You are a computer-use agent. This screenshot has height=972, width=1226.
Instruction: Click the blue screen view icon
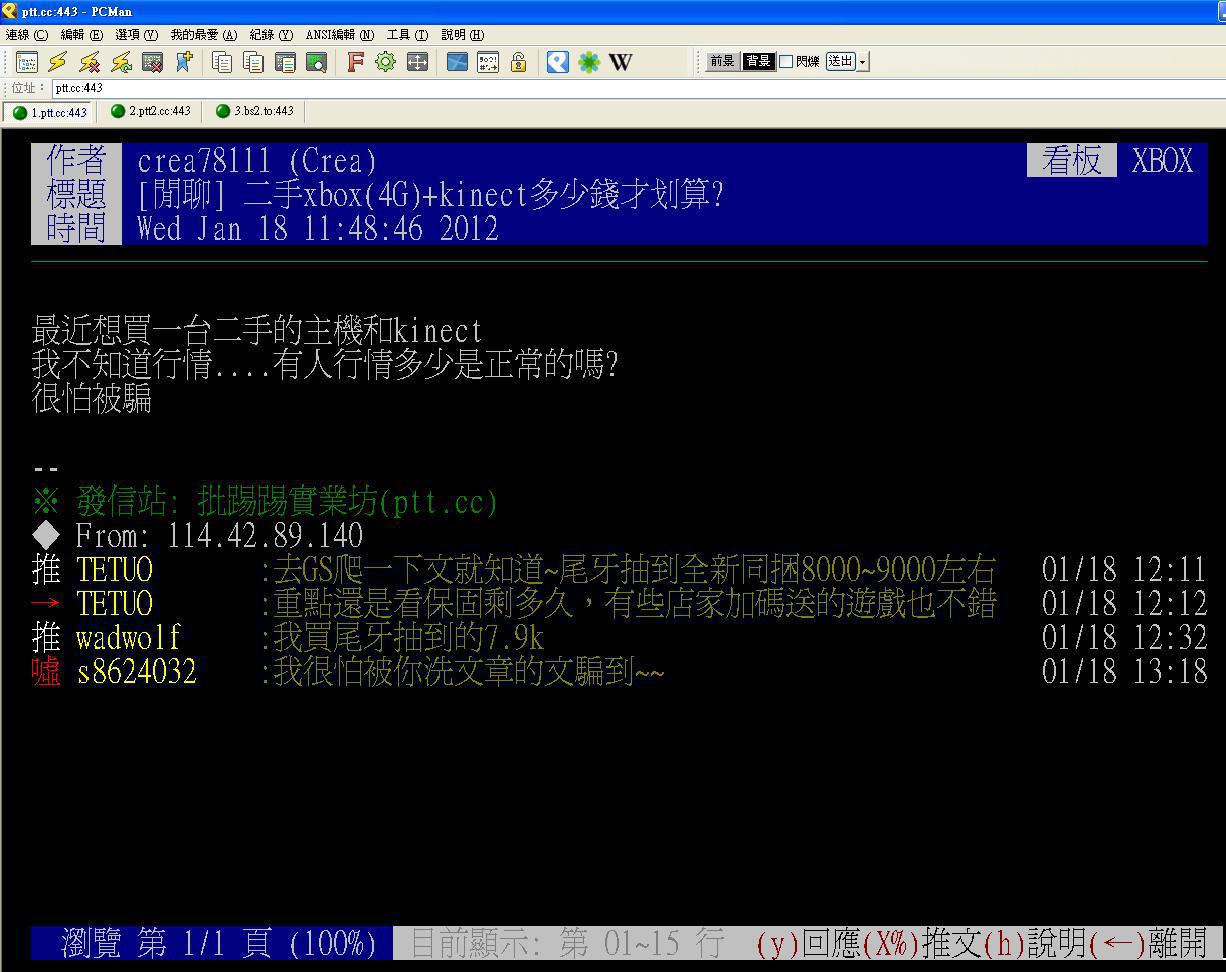click(x=457, y=62)
